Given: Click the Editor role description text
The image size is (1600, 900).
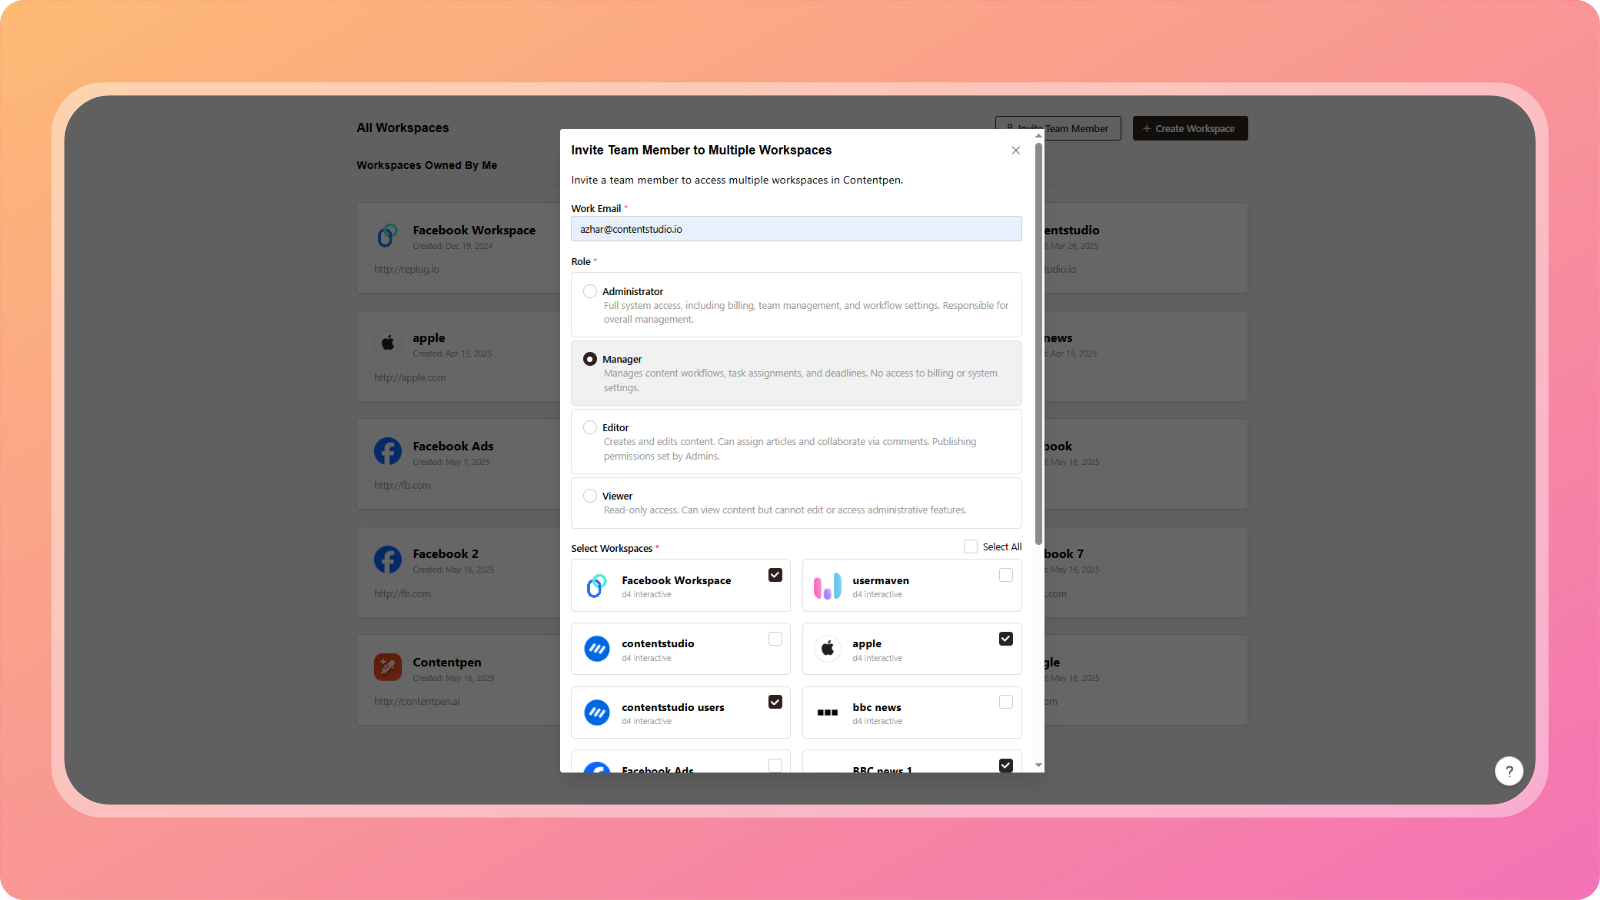Looking at the screenshot, I should (790, 449).
